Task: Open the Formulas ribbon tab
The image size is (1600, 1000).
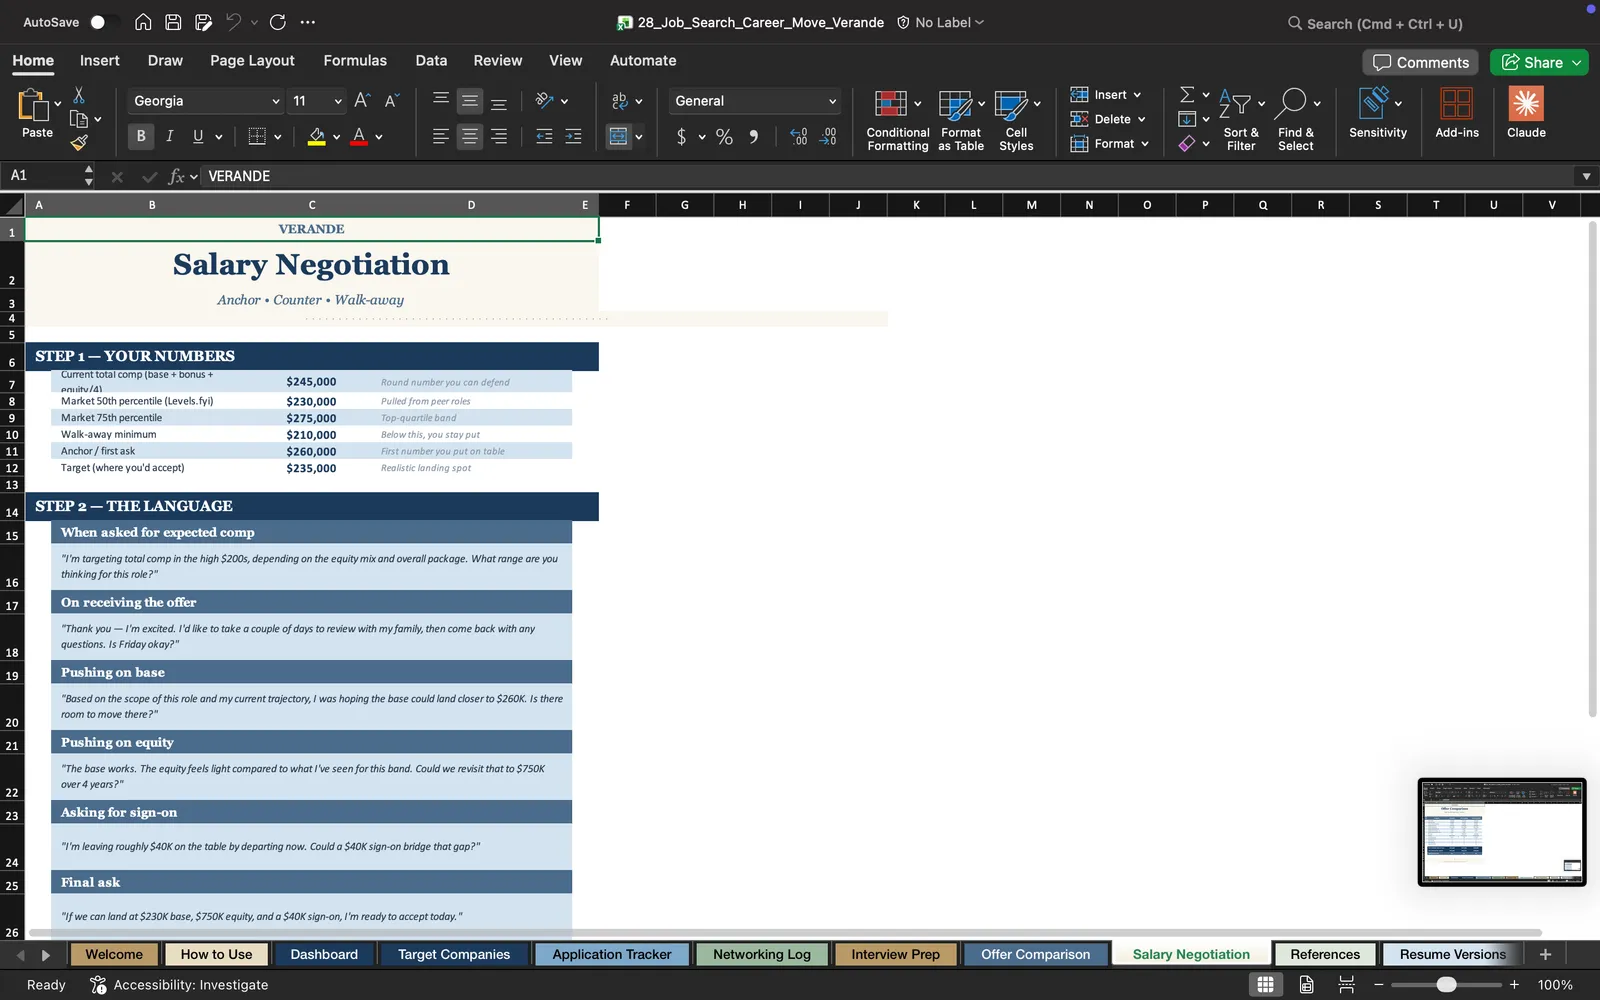Action: 355,60
